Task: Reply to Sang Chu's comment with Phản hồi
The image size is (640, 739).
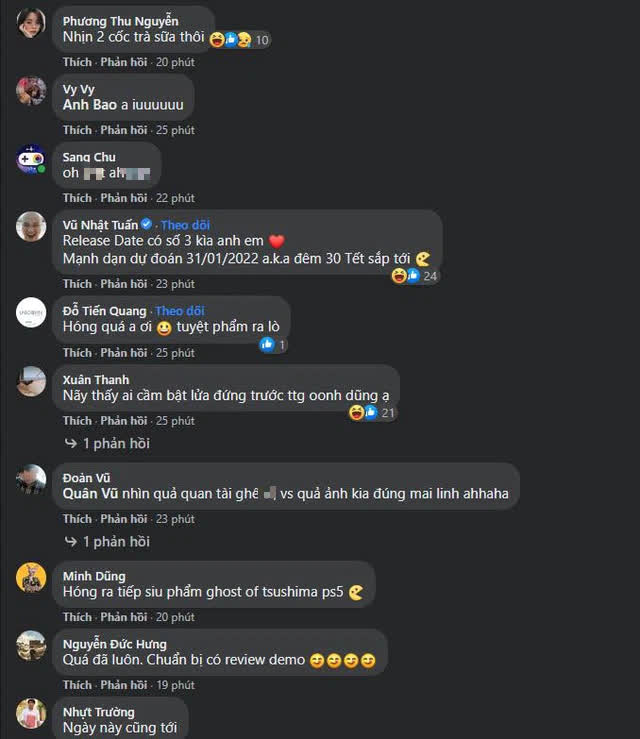Action: pos(124,198)
